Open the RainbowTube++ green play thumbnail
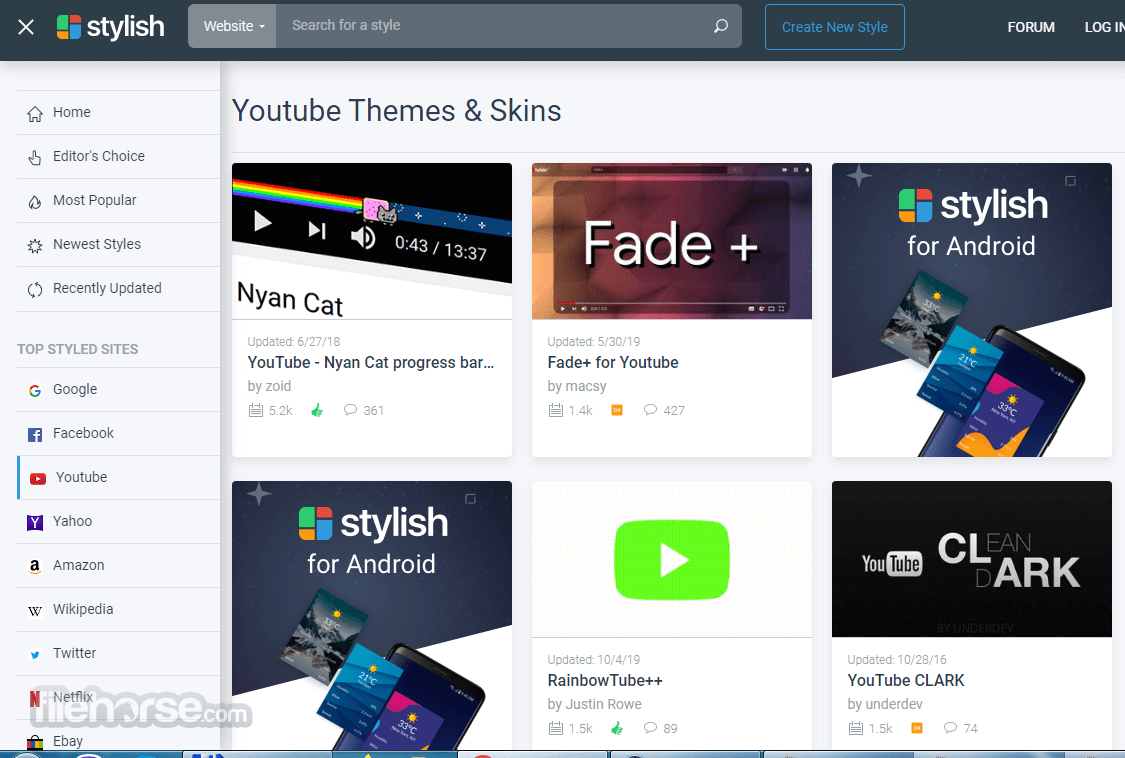Screen dimensions: 1125x758 (x=672, y=559)
